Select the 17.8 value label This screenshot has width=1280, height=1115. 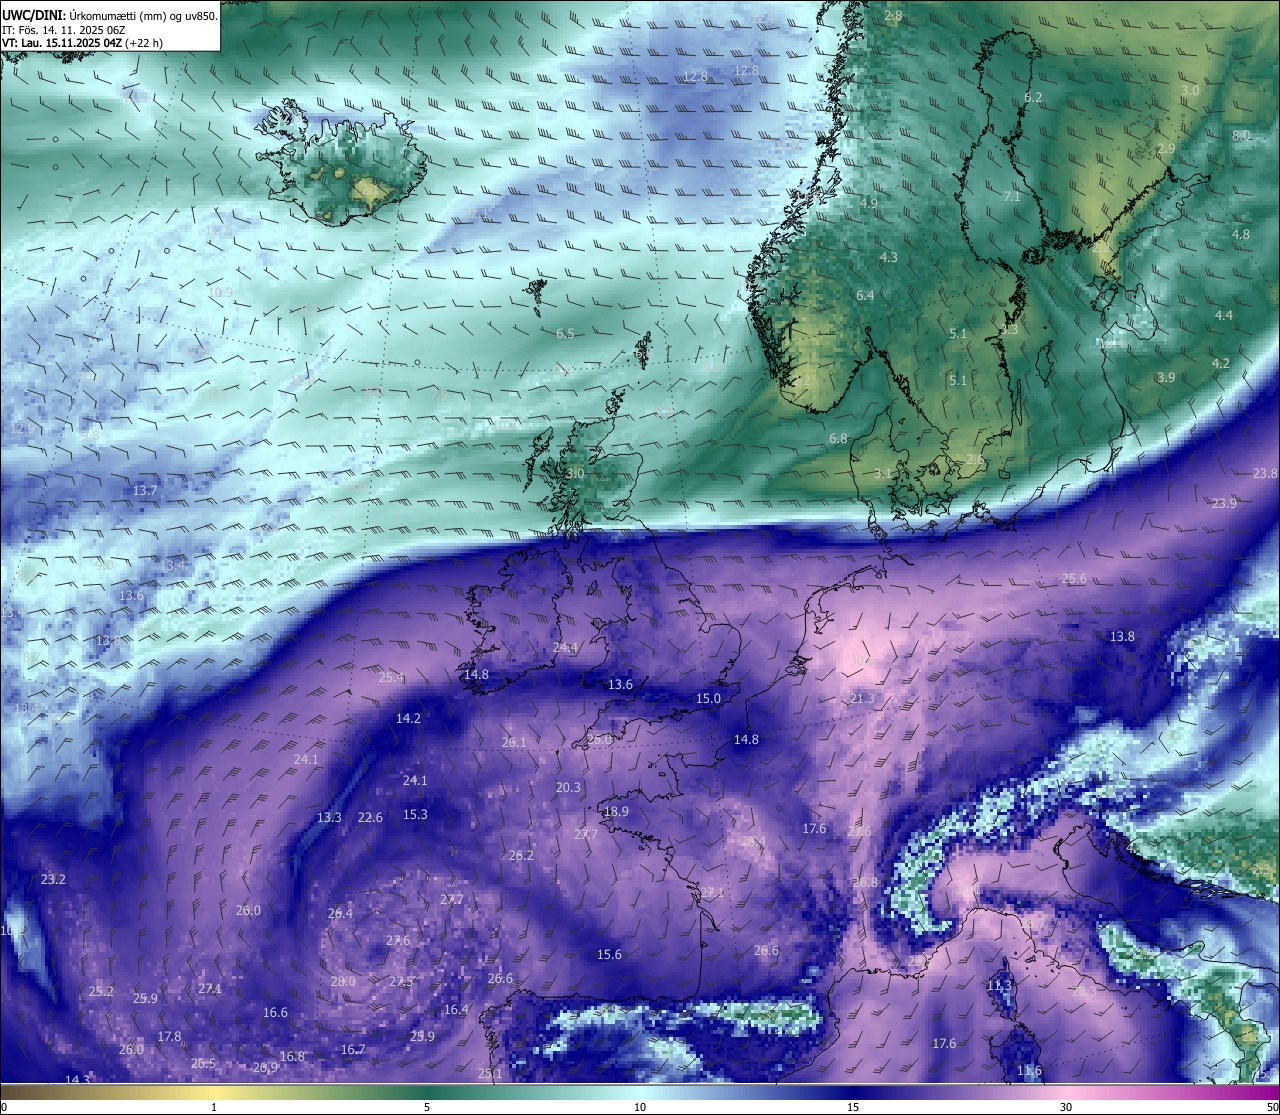(x=169, y=1037)
